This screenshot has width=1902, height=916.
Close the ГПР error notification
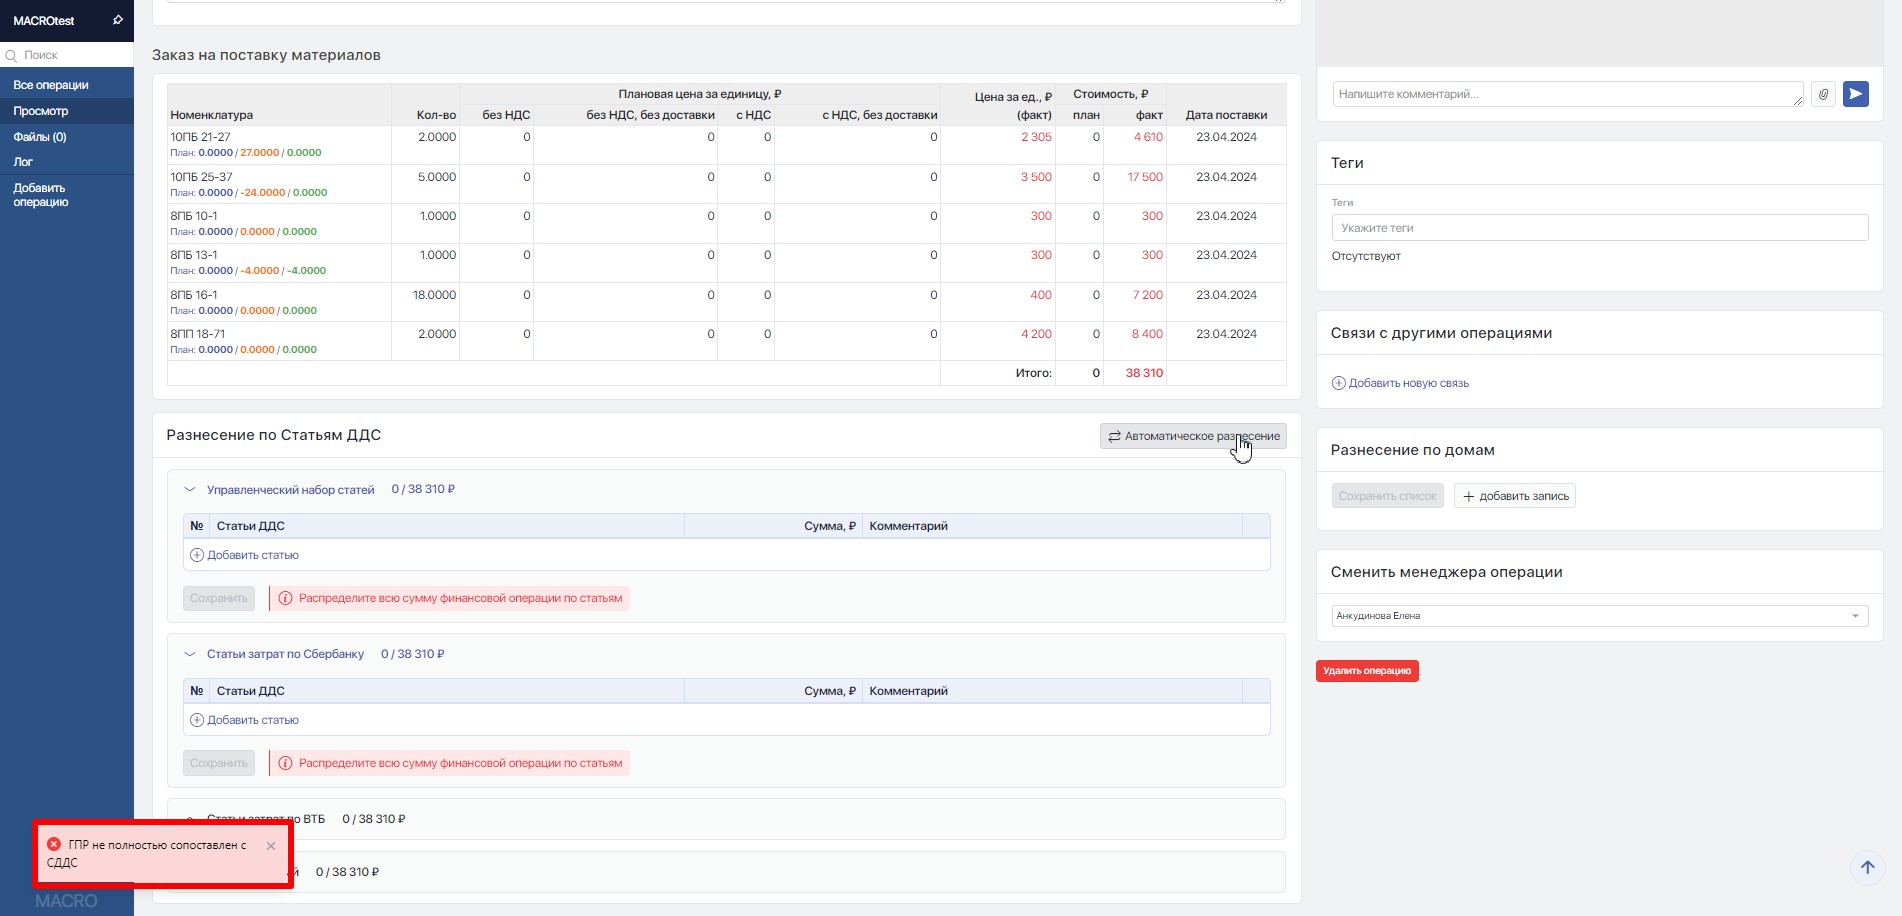pyautogui.click(x=271, y=846)
